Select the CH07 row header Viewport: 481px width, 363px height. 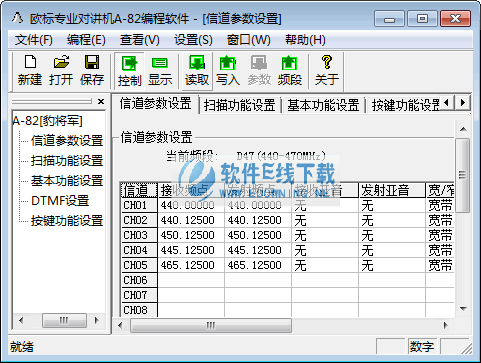click(139, 295)
